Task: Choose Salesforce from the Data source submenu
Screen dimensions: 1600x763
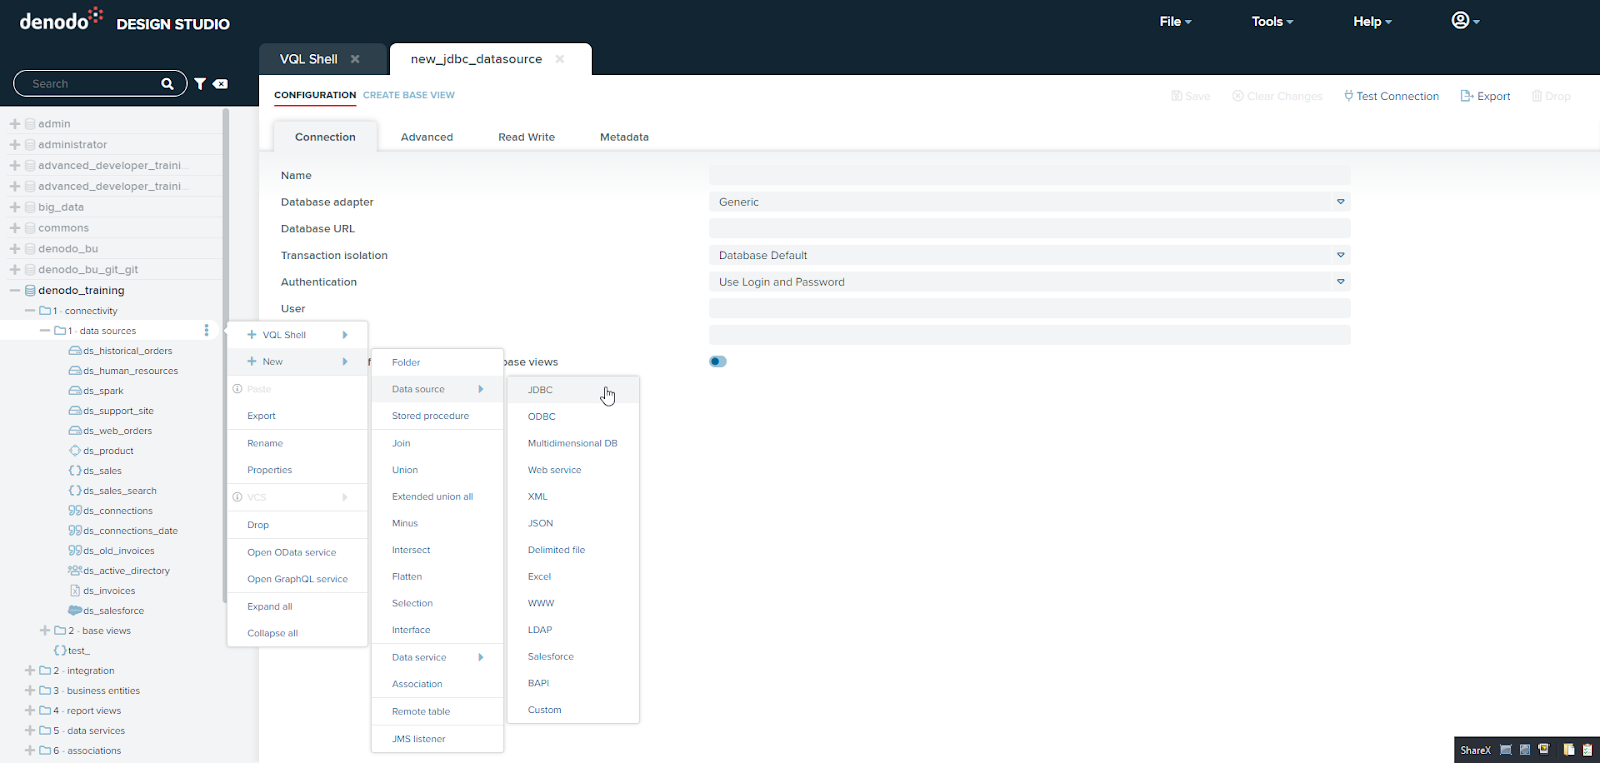Action: pos(573,657)
